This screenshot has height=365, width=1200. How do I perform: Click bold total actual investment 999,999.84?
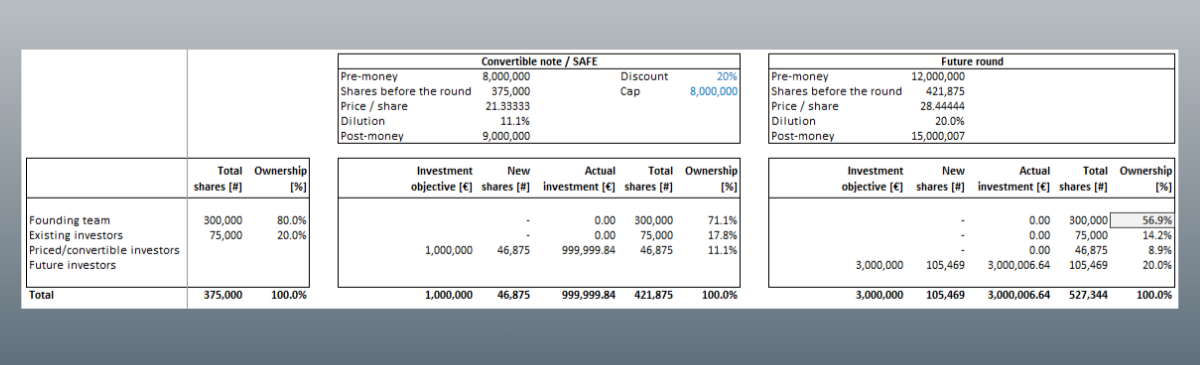click(x=589, y=296)
